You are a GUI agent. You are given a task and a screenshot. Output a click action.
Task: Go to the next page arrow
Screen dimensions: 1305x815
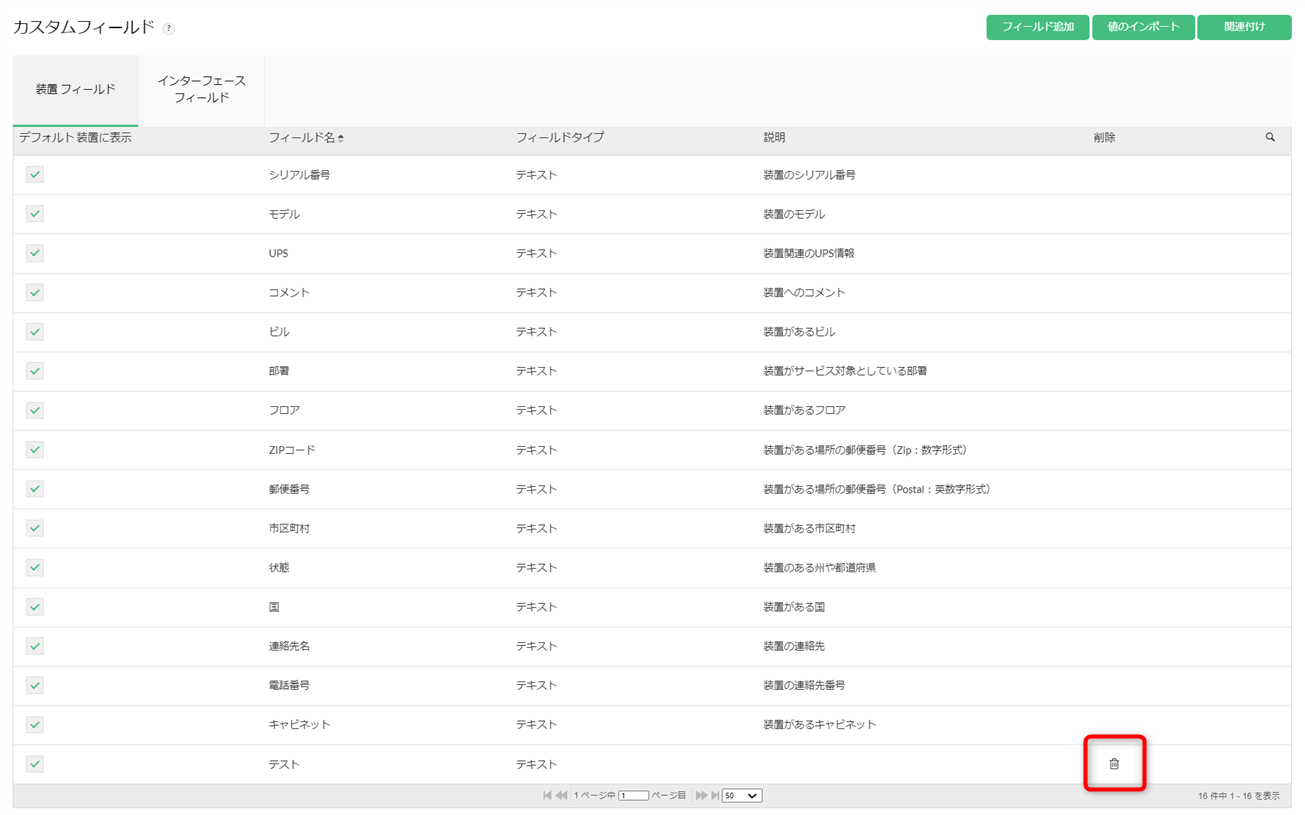point(701,796)
